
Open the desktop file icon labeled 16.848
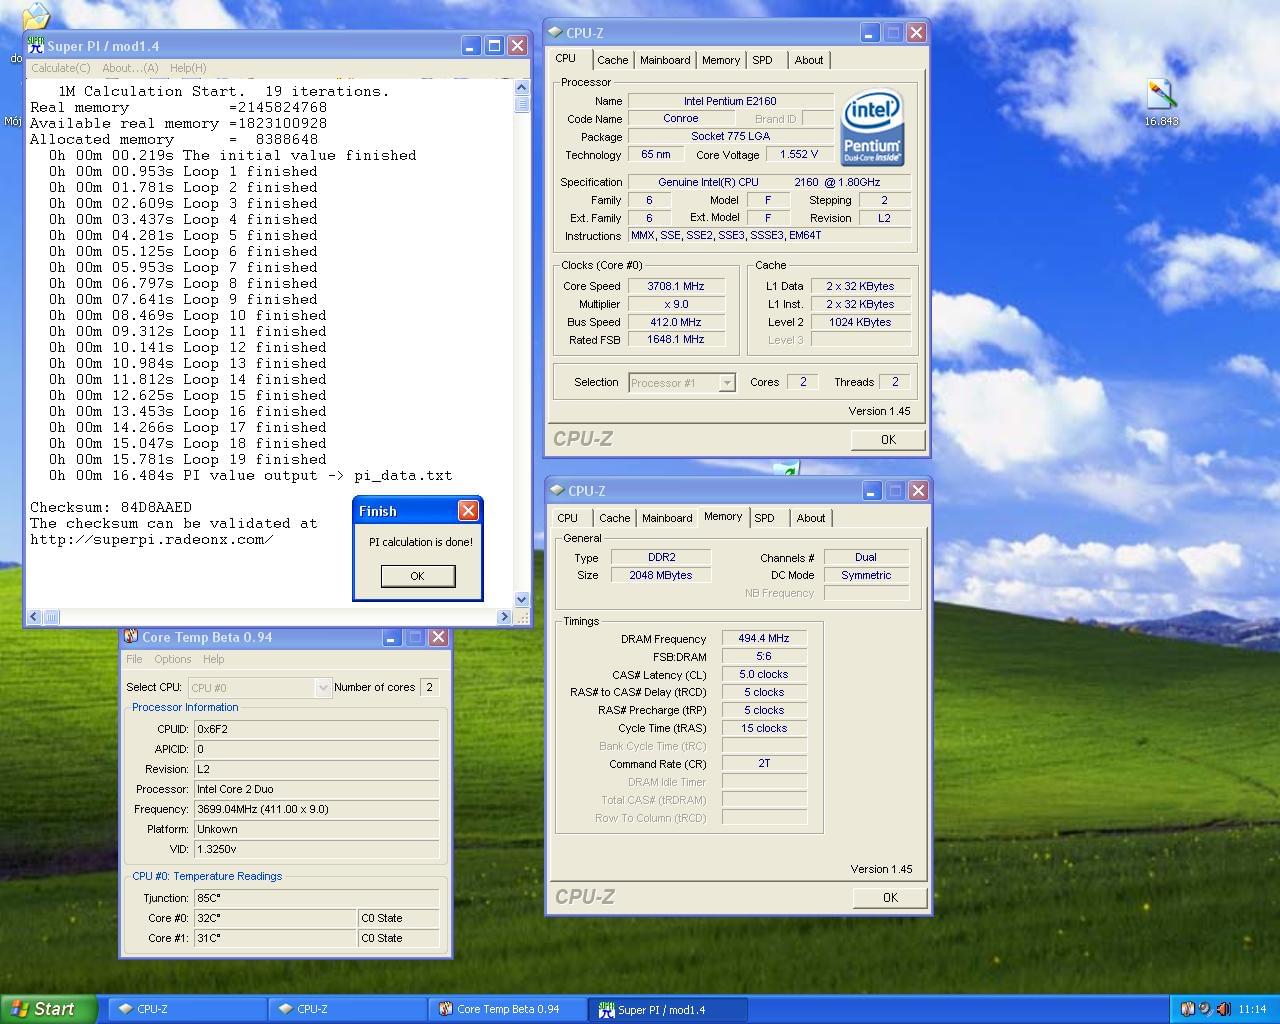point(1160,96)
